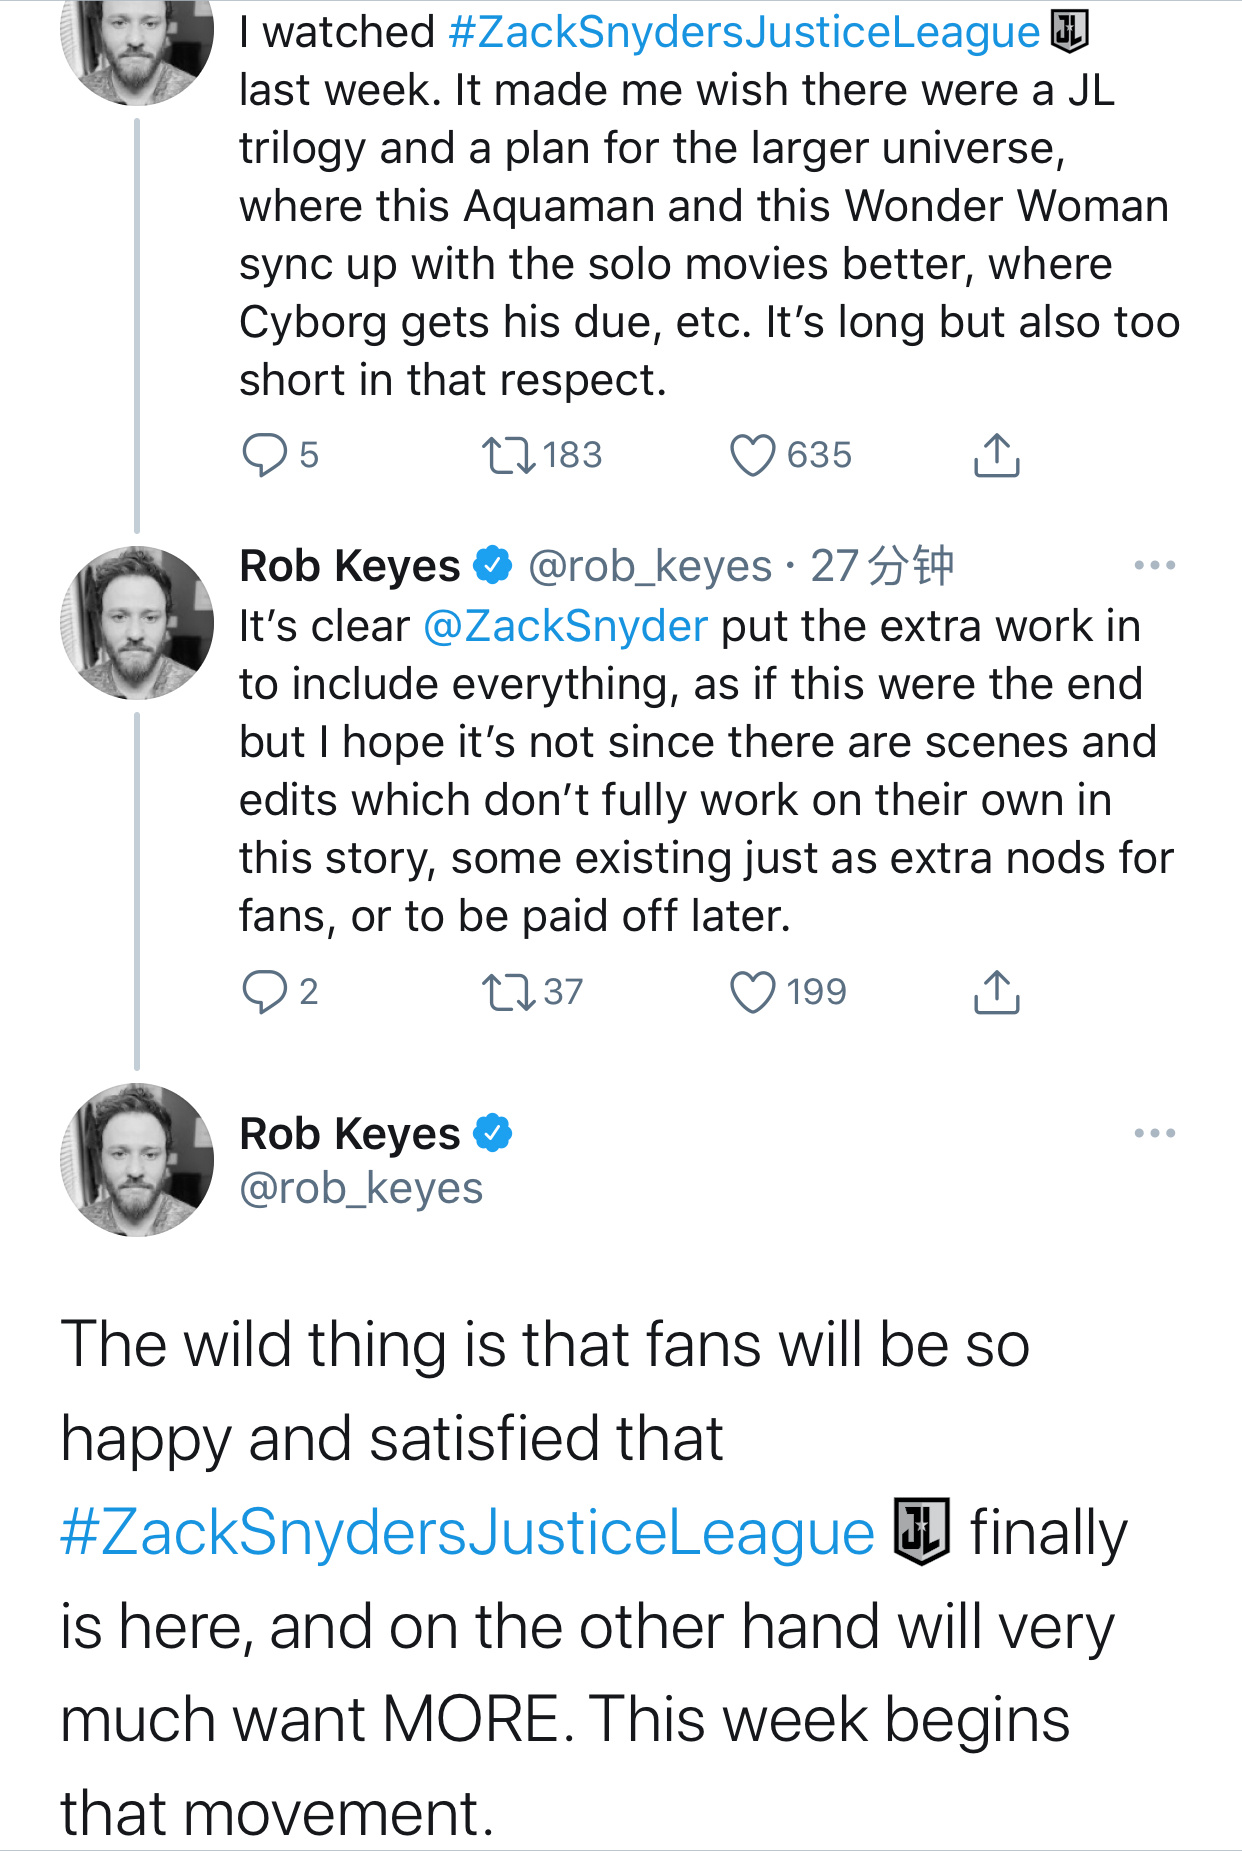Viewport: 1242px width, 1851px height.
Task: Reply to the tweet with 2 replies
Action: [265, 992]
